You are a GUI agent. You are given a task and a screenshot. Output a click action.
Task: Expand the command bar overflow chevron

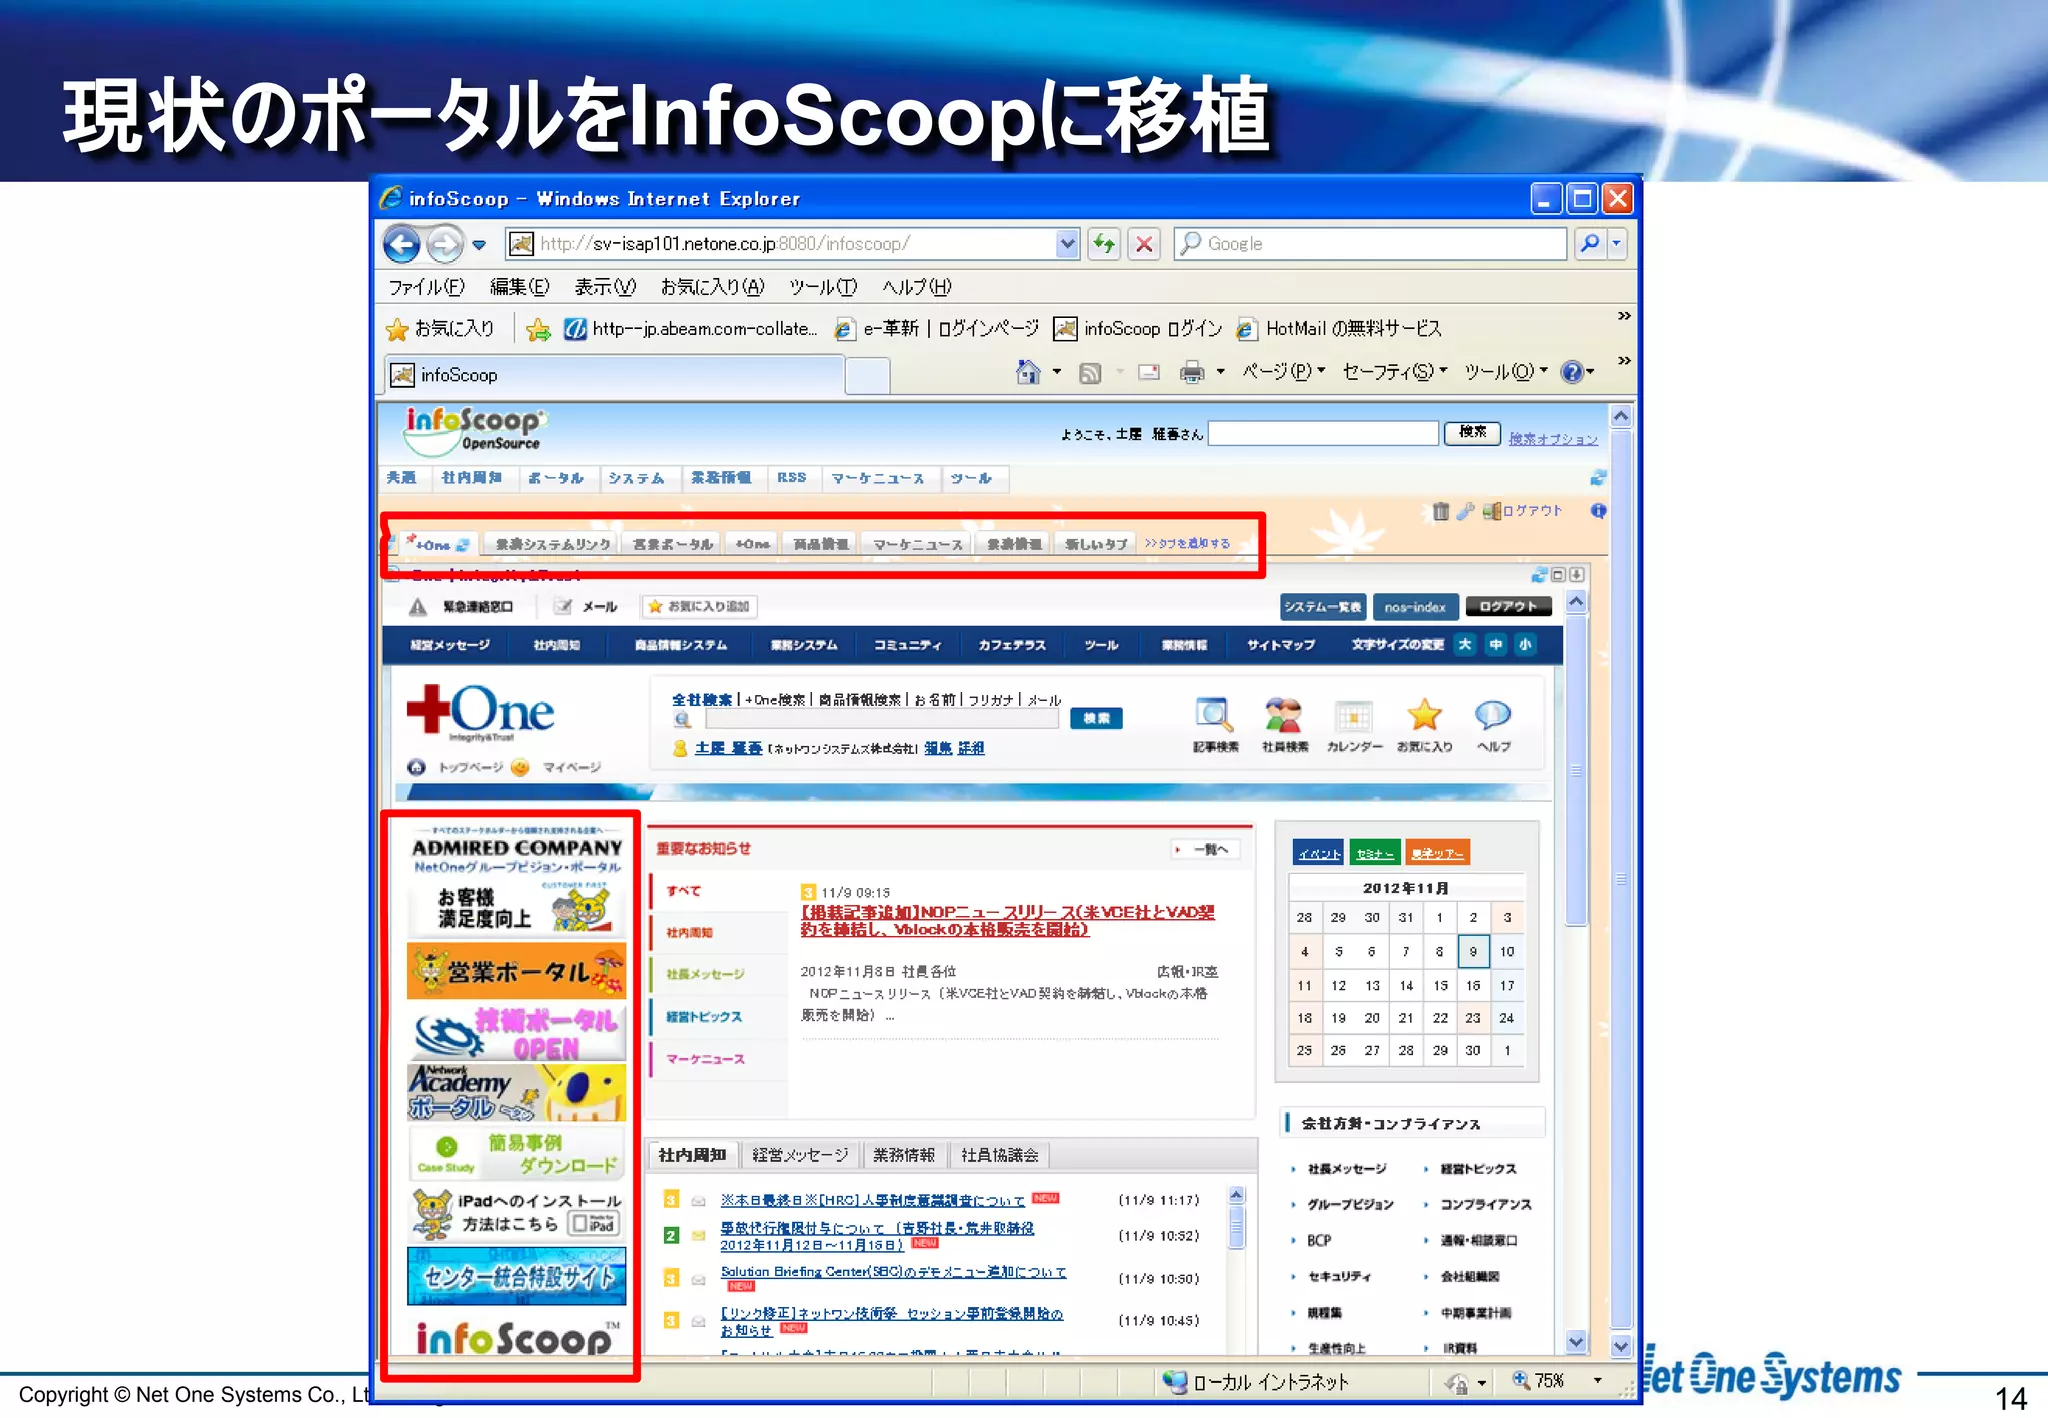pos(1624,361)
